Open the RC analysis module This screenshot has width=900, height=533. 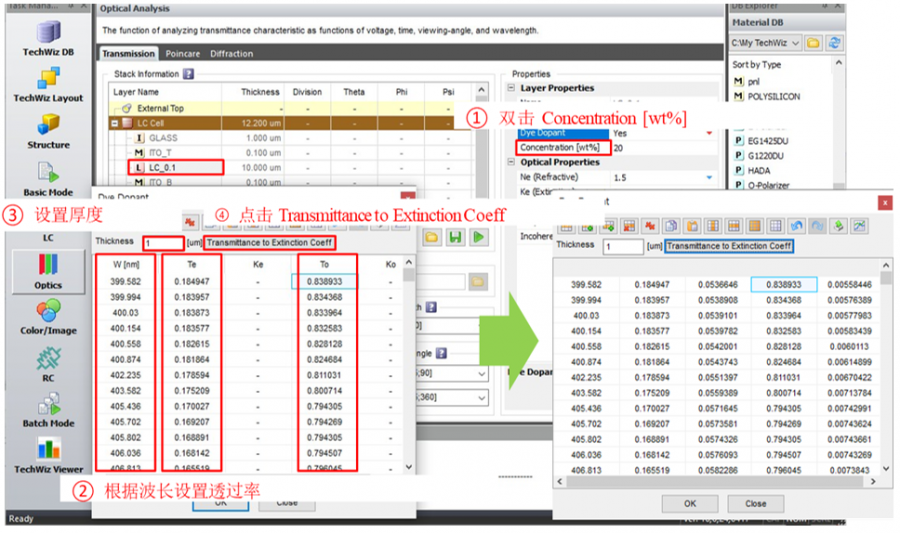[48, 363]
